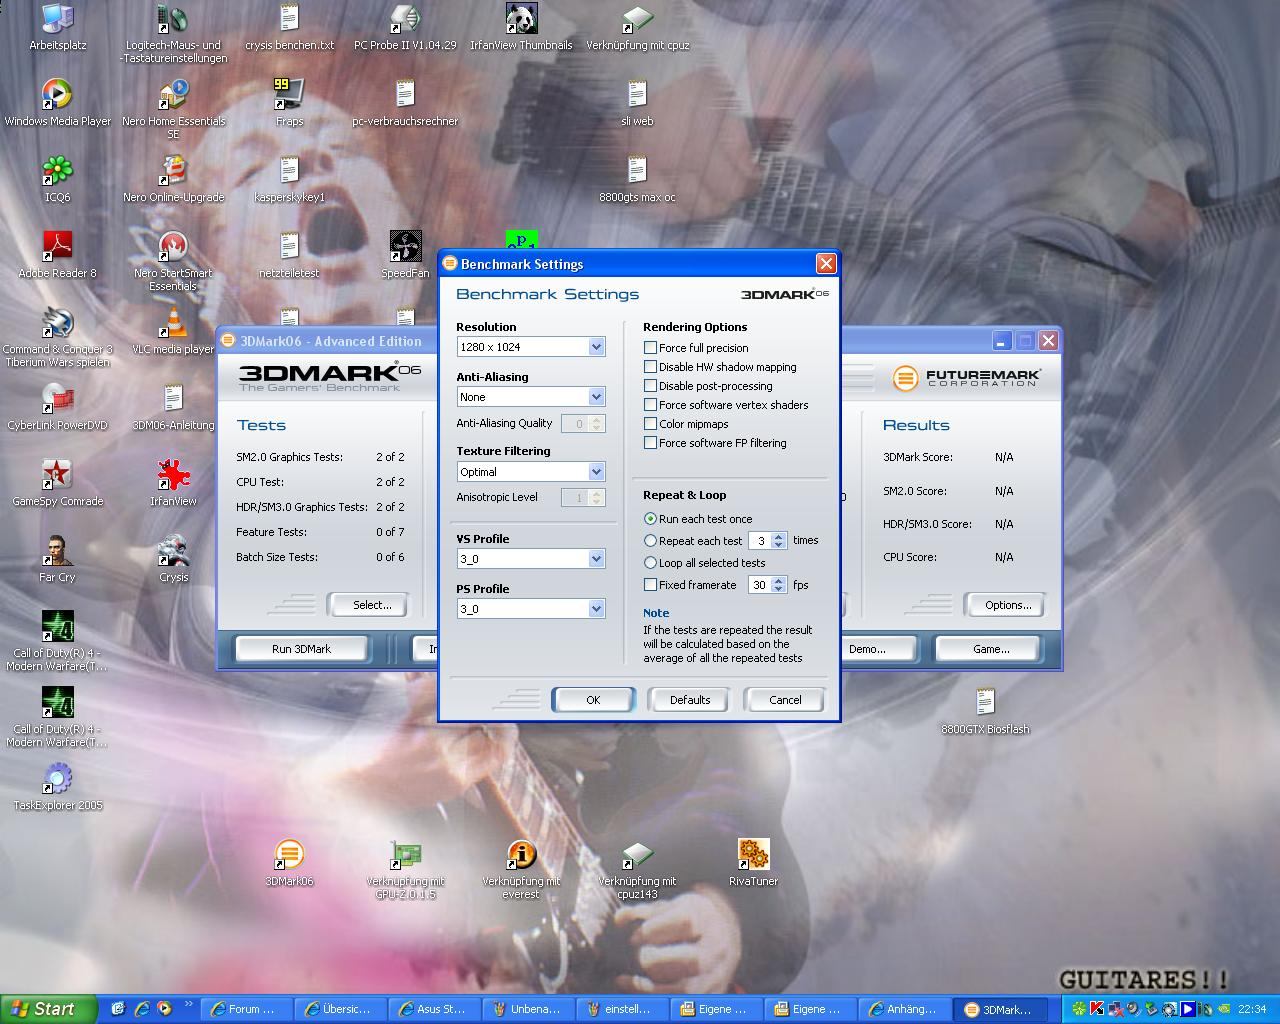
Task: Enable the Fixed framerate checkbox
Action: (x=650, y=585)
